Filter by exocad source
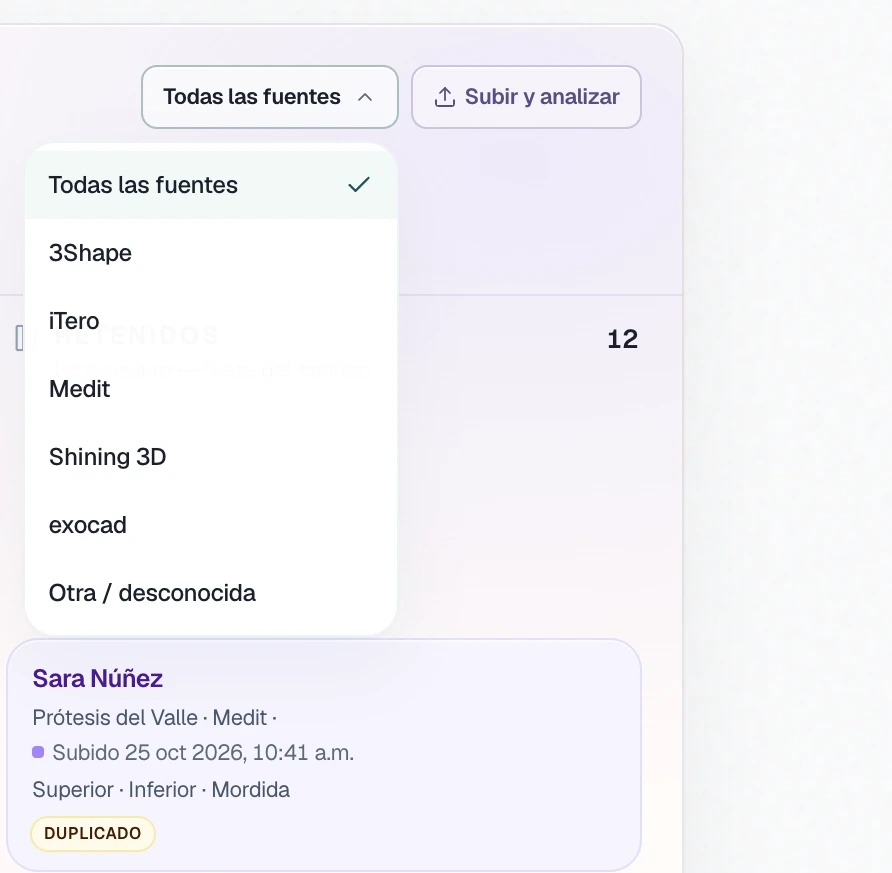Screen dimensions: 892x873 pyautogui.click(x=211, y=525)
